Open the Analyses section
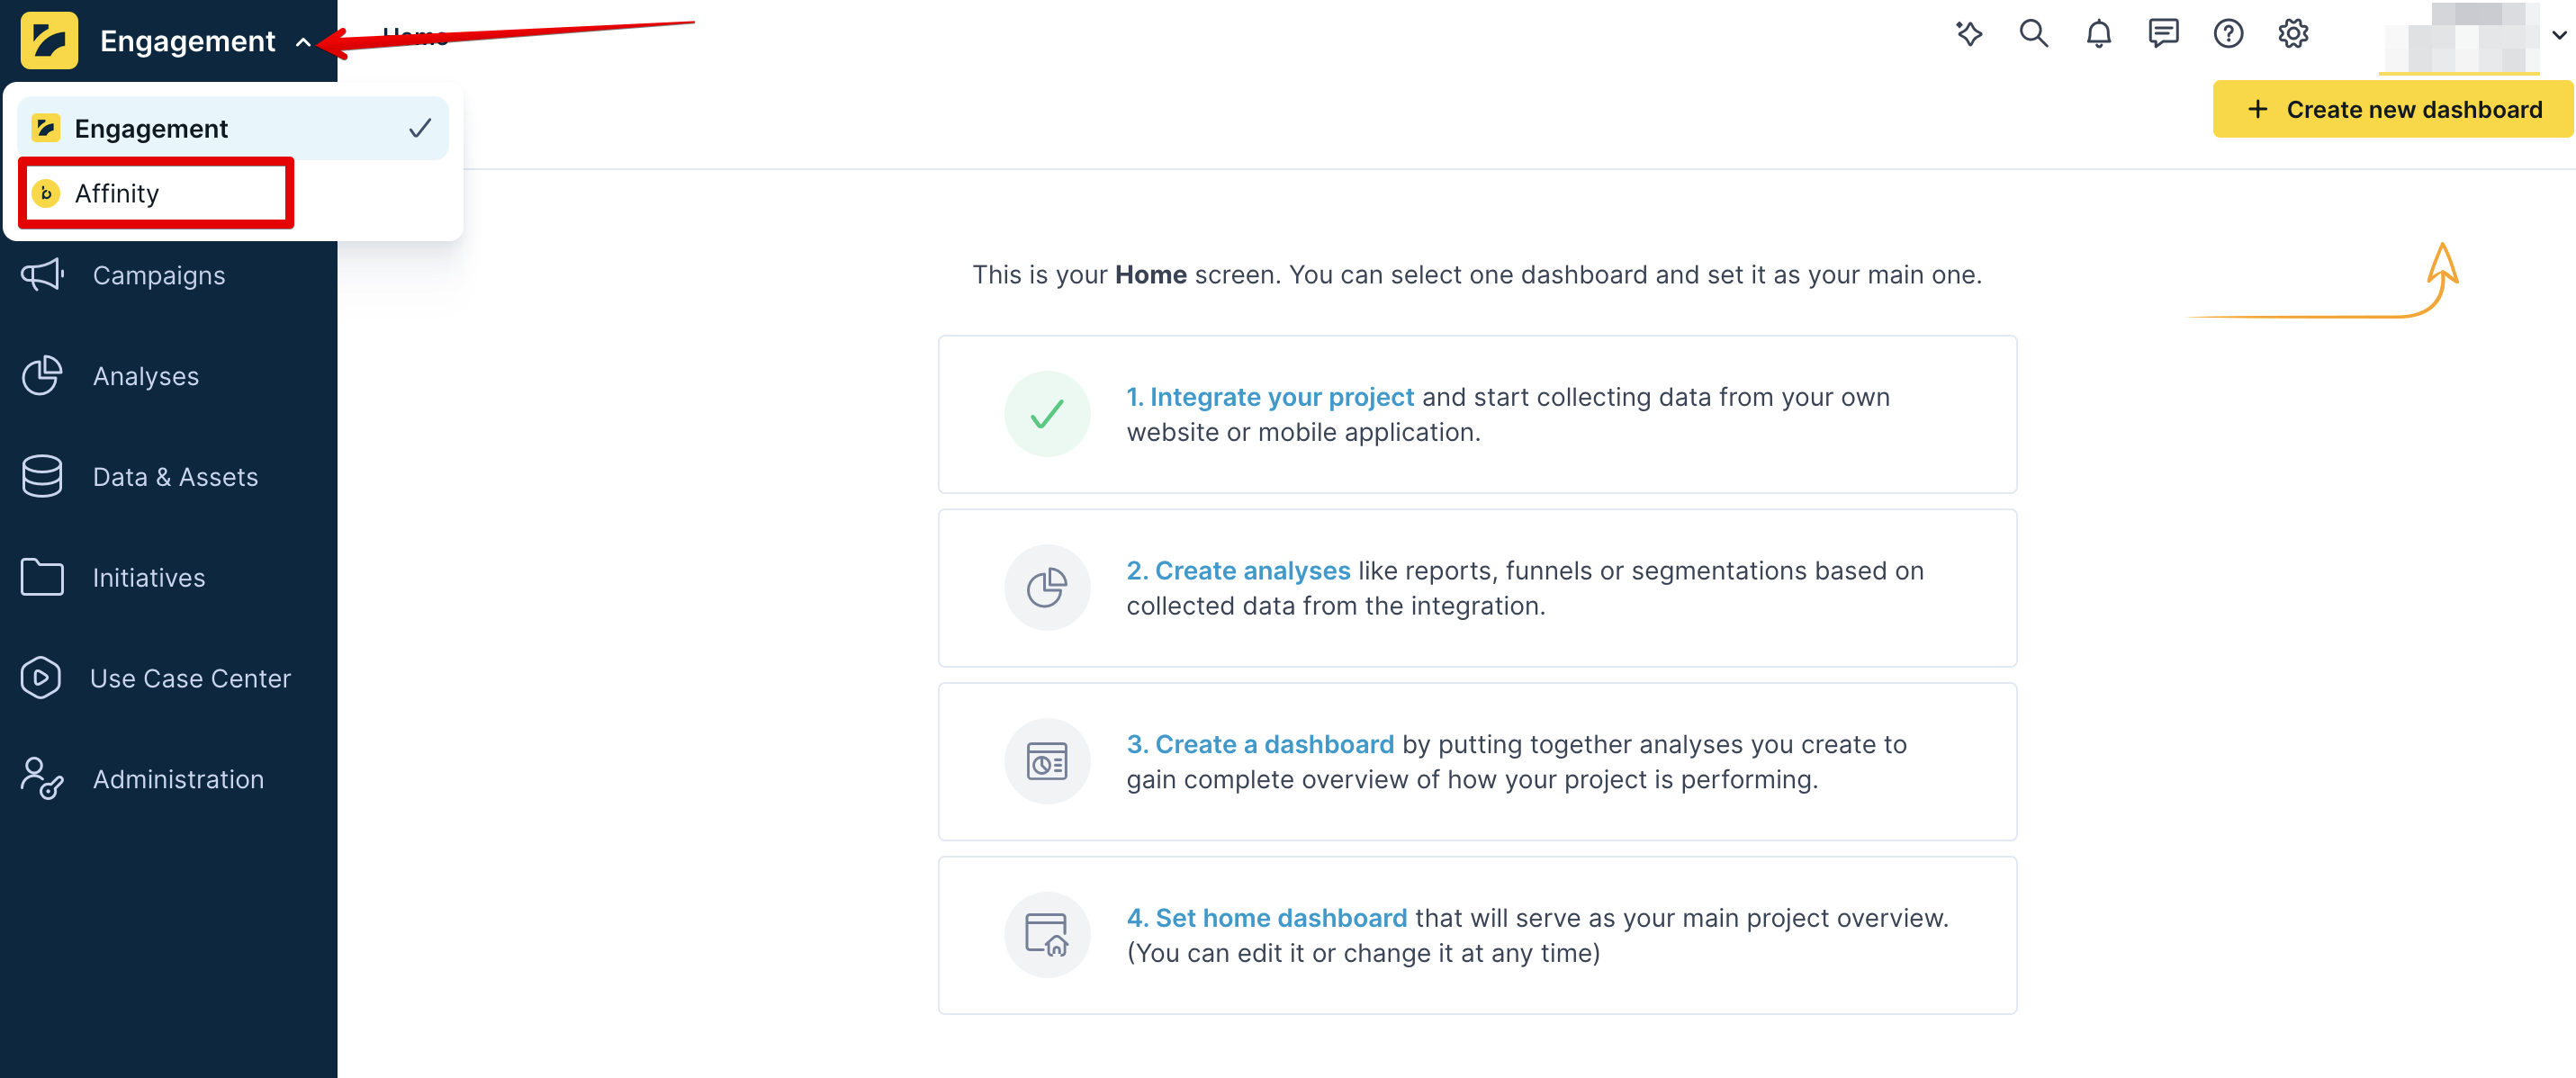 tap(146, 375)
